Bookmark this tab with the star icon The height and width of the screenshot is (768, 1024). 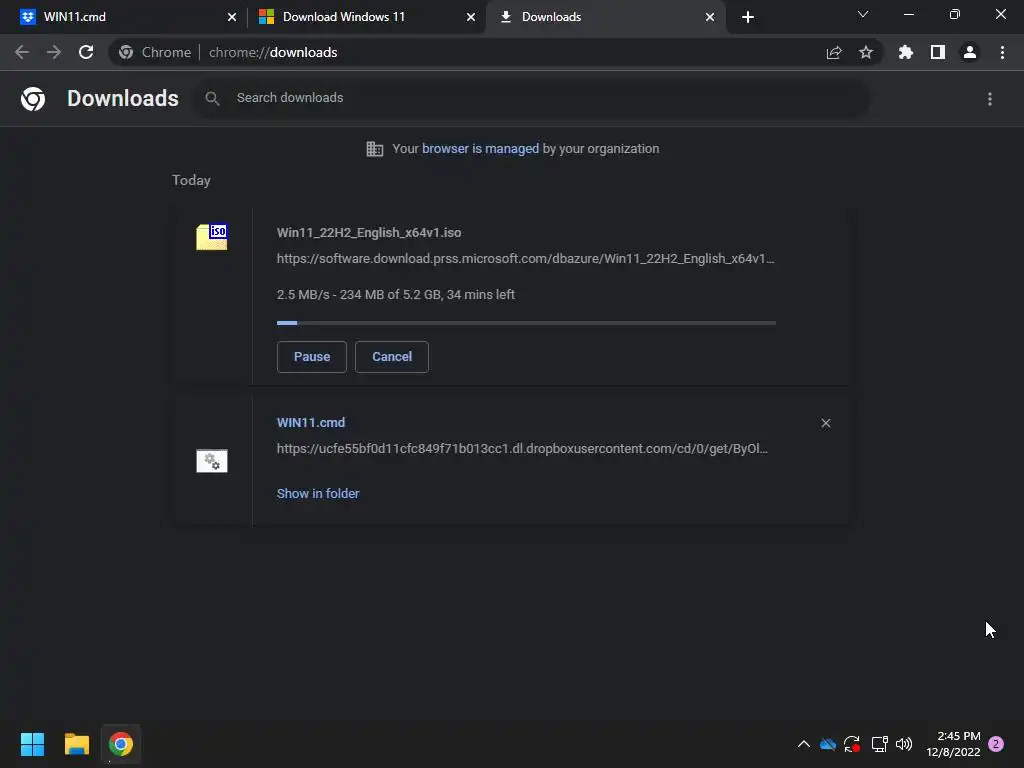[866, 52]
